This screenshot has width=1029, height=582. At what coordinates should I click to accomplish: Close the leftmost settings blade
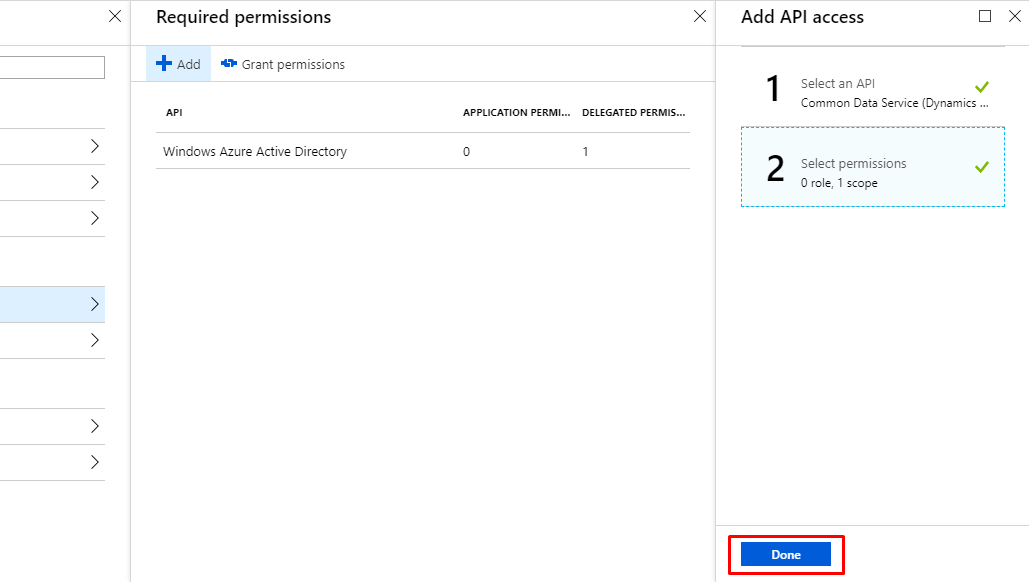(115, 16)
